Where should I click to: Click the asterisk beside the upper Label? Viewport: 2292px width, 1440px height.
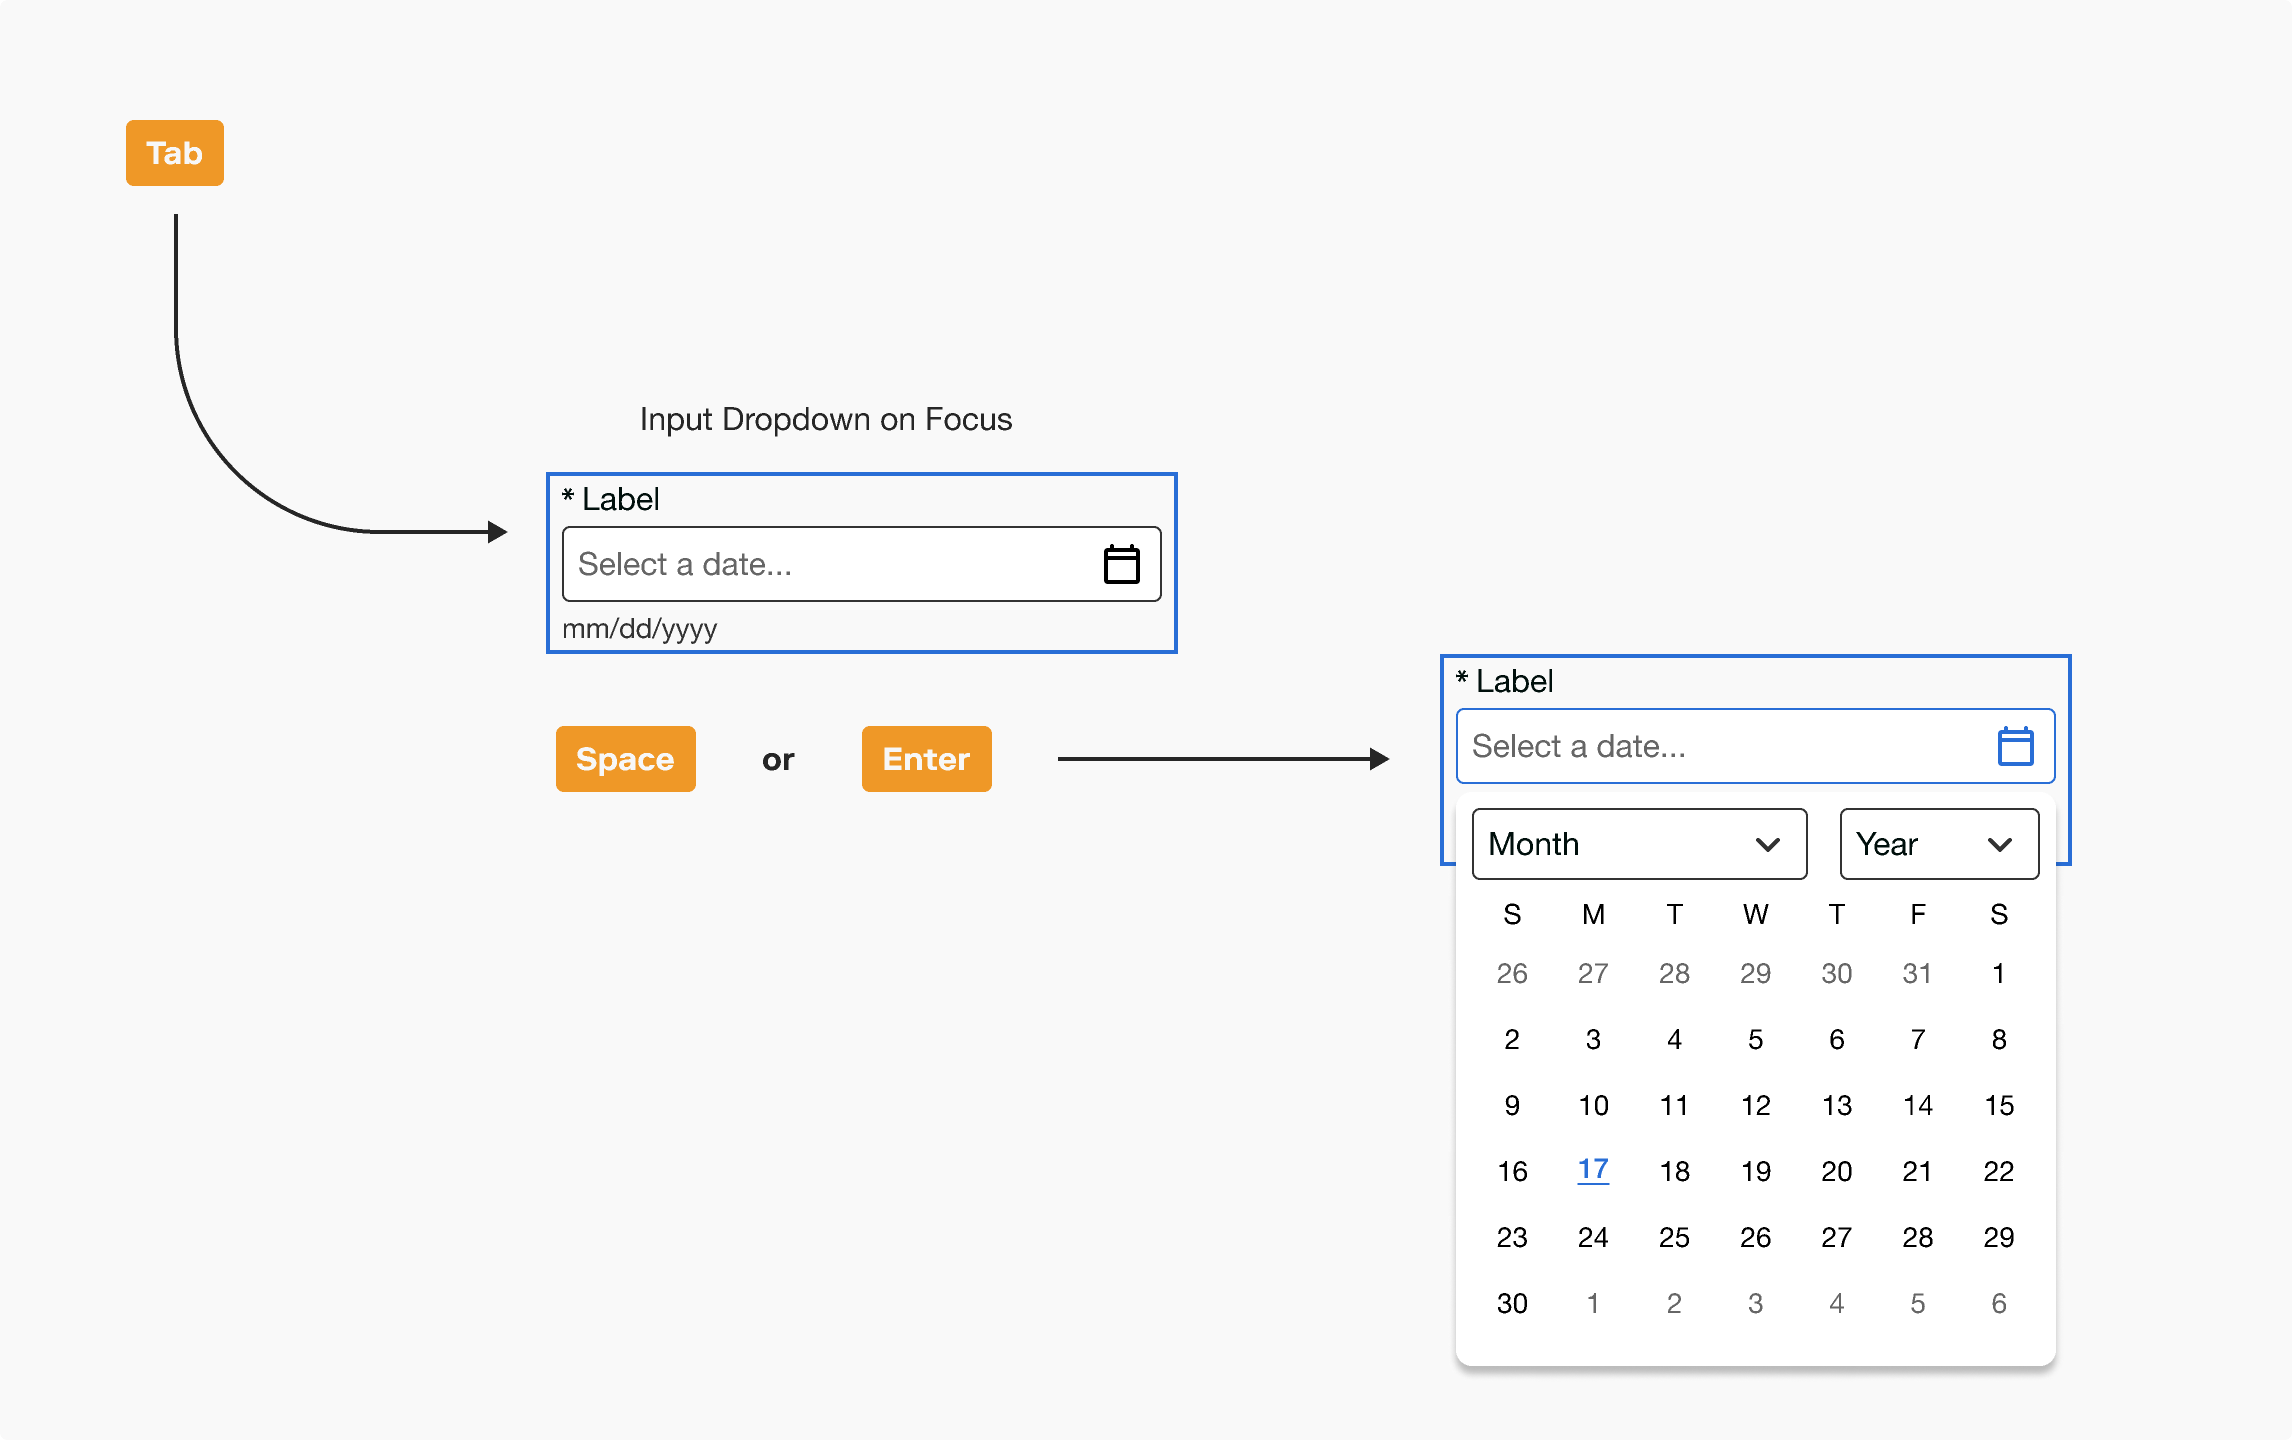567,498
